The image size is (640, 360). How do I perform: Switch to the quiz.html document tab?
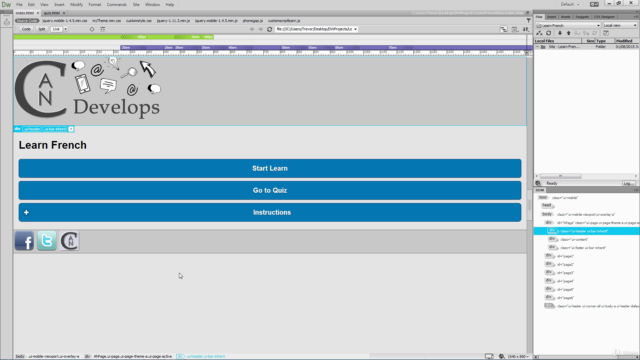coord(51,13)
